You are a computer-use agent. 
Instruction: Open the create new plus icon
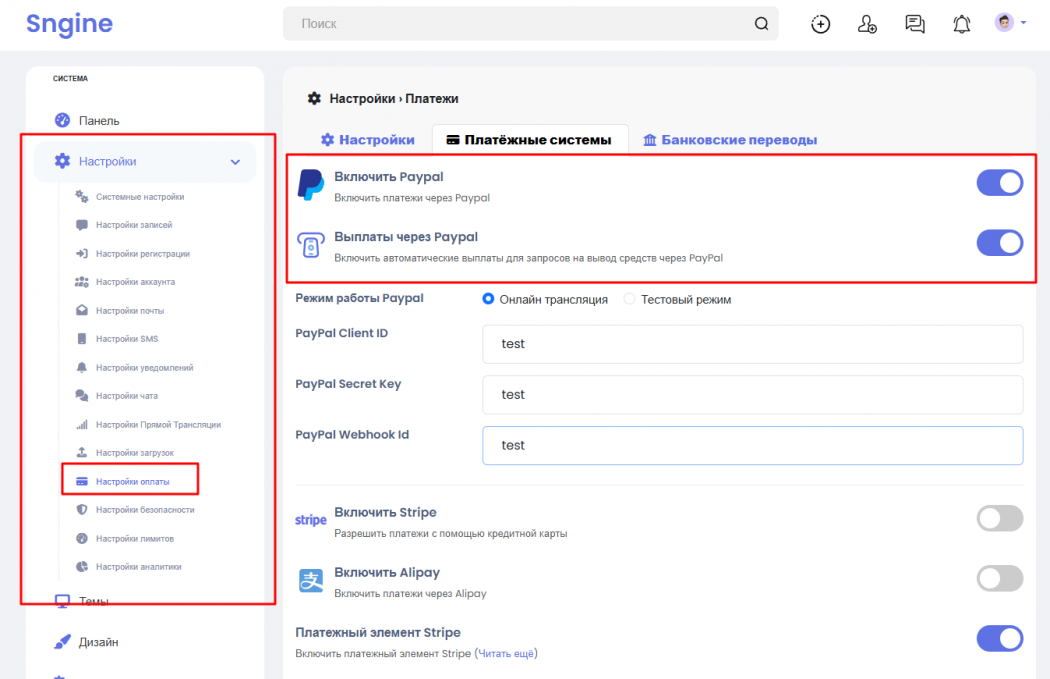820,24
